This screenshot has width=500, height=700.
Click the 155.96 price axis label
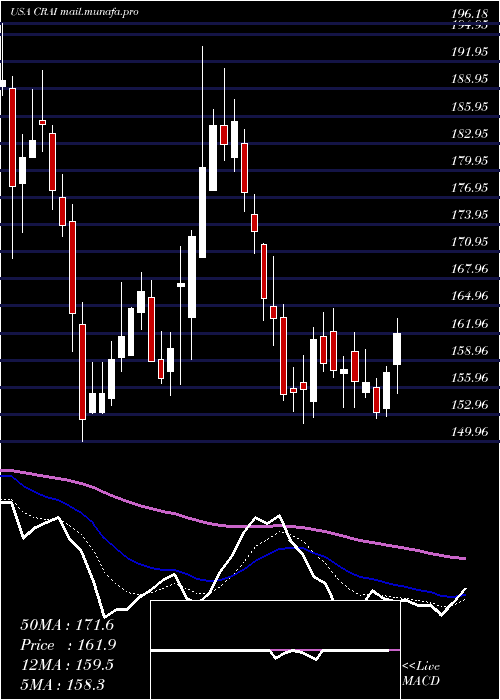coord(469,378)
